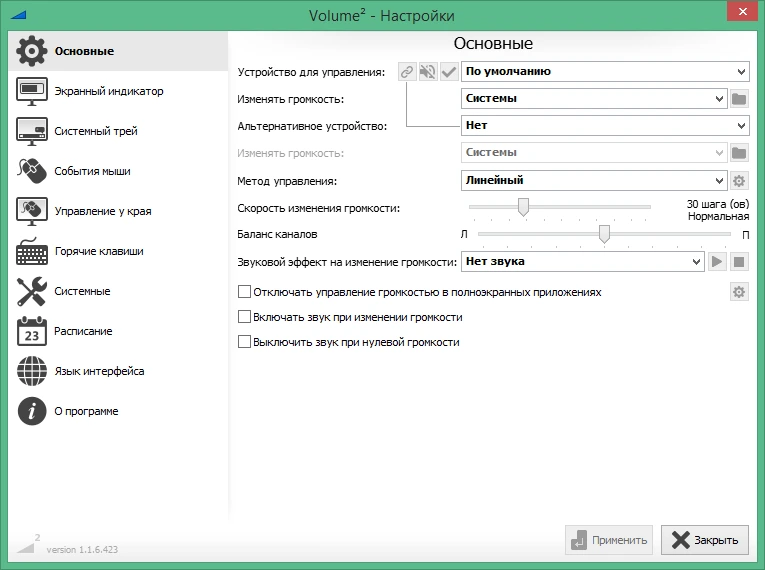Image resolution: width=765 pixels, height=570 pixels.
Task: Click the gear icon for fullscreen applications option
Action: [x=739, y=292]
